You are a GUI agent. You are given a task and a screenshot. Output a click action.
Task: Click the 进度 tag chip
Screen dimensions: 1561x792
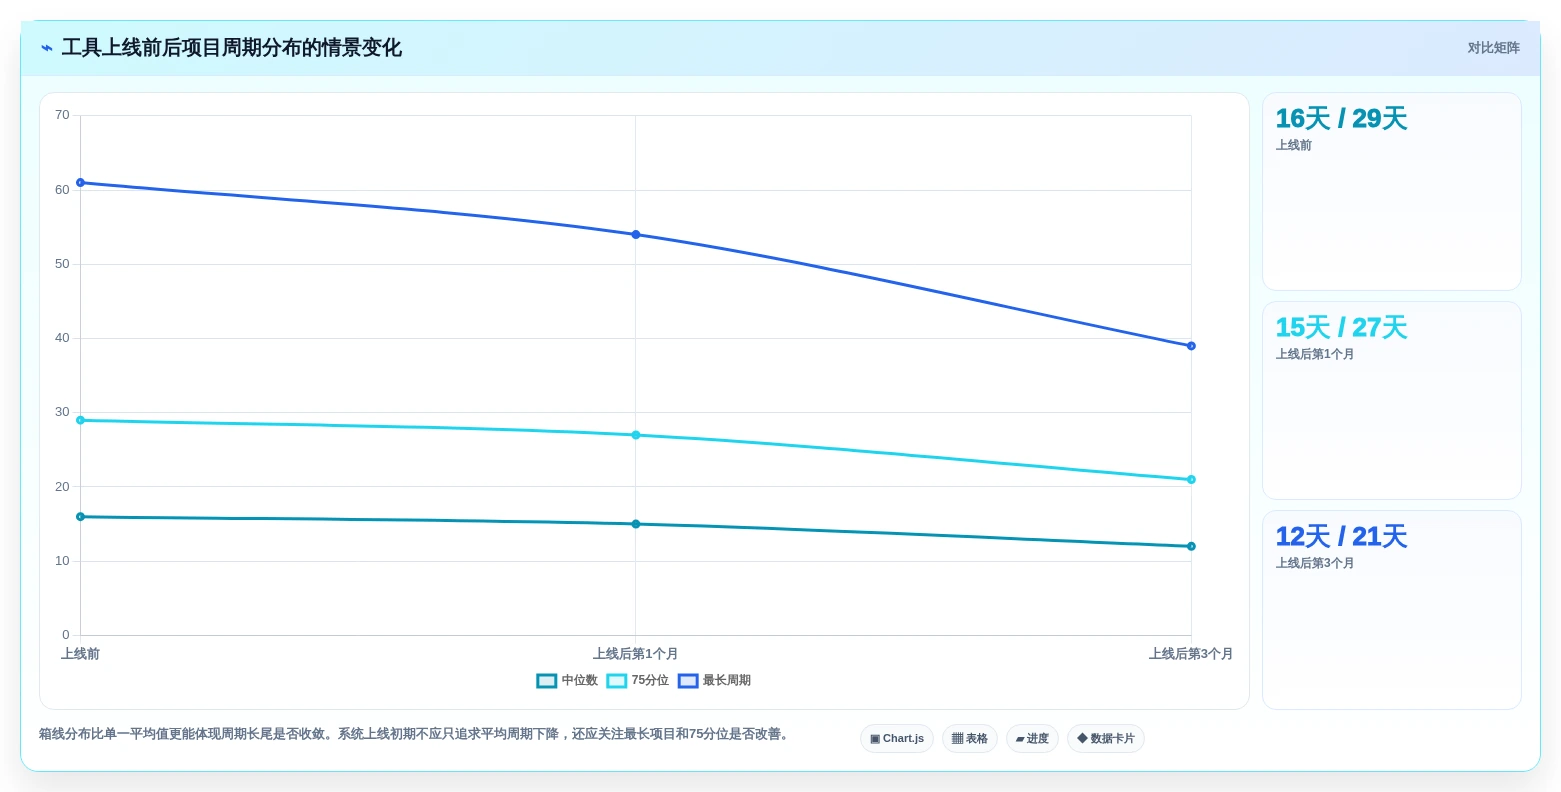click(x=1032, y=739)
